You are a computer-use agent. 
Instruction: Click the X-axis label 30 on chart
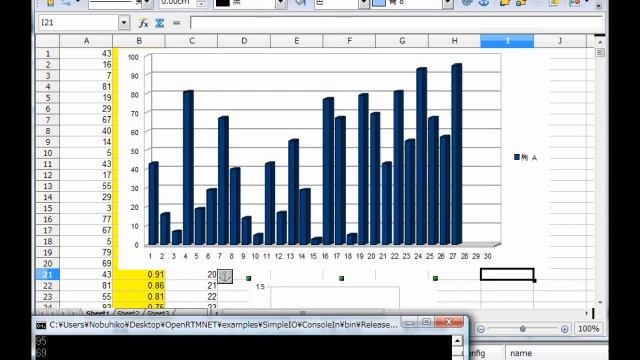(x=487, y=256)
